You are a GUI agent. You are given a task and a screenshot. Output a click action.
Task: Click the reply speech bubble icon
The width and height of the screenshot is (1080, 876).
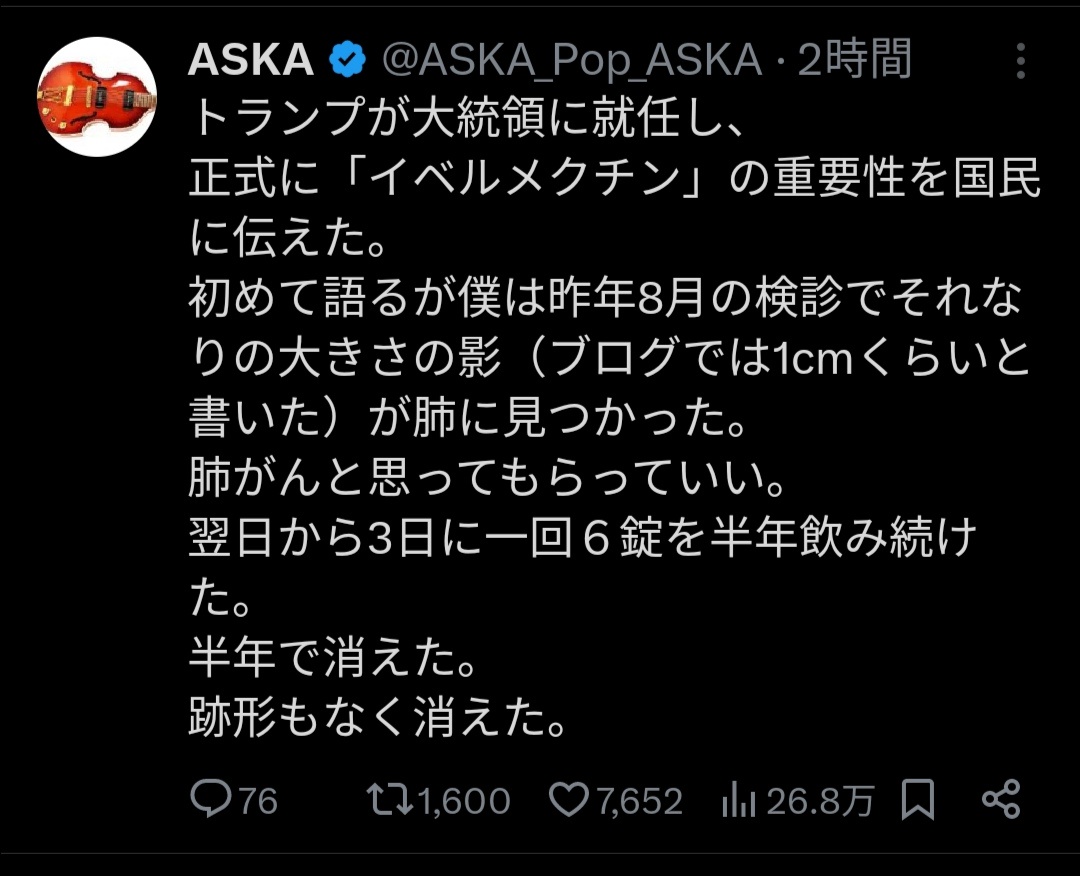click(211, 799)
